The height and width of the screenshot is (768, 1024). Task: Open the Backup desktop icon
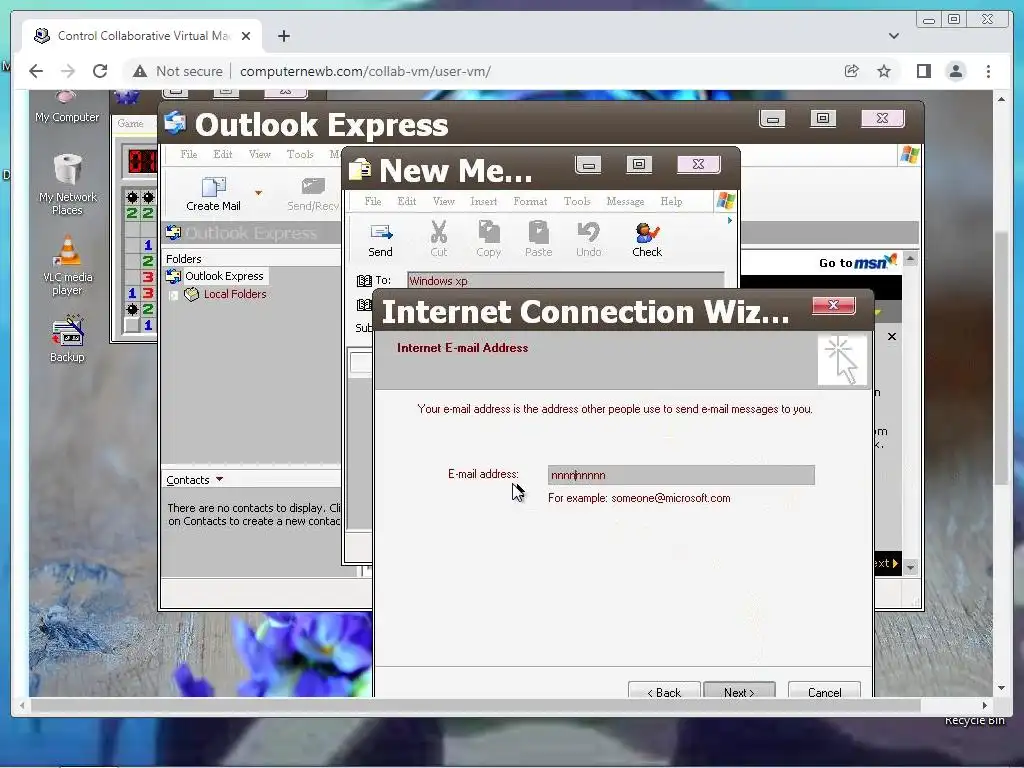pyautogui.click(x=67, y=338)
